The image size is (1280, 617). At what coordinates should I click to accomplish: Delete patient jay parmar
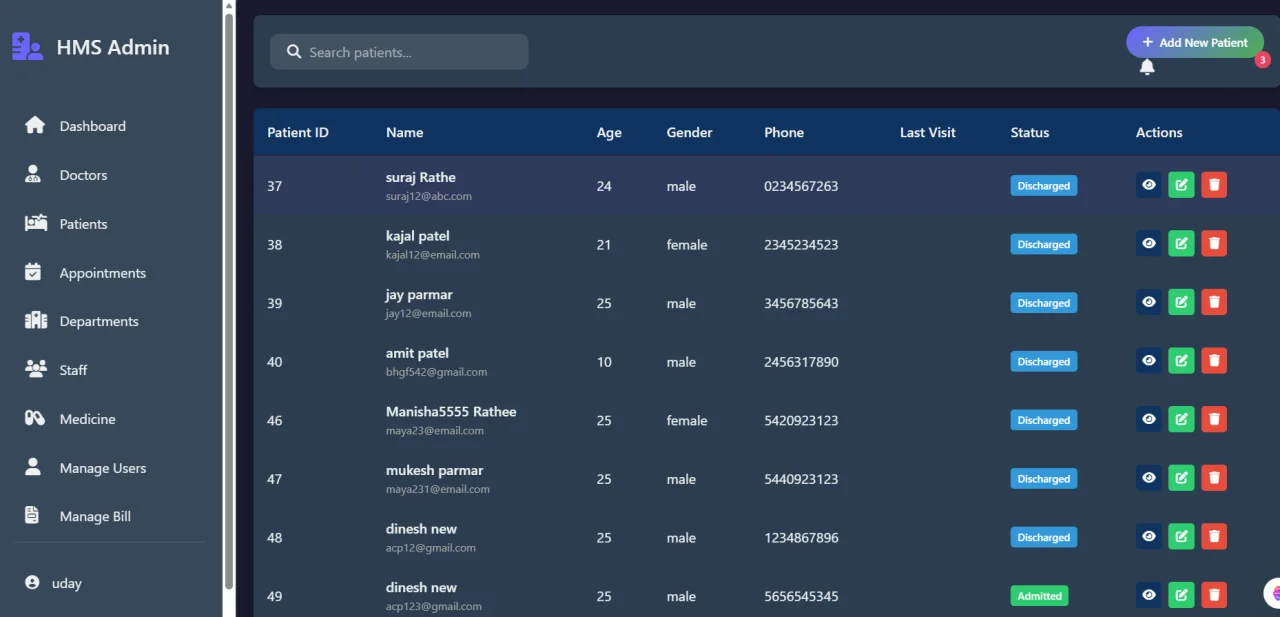(x=1214, y=302)
